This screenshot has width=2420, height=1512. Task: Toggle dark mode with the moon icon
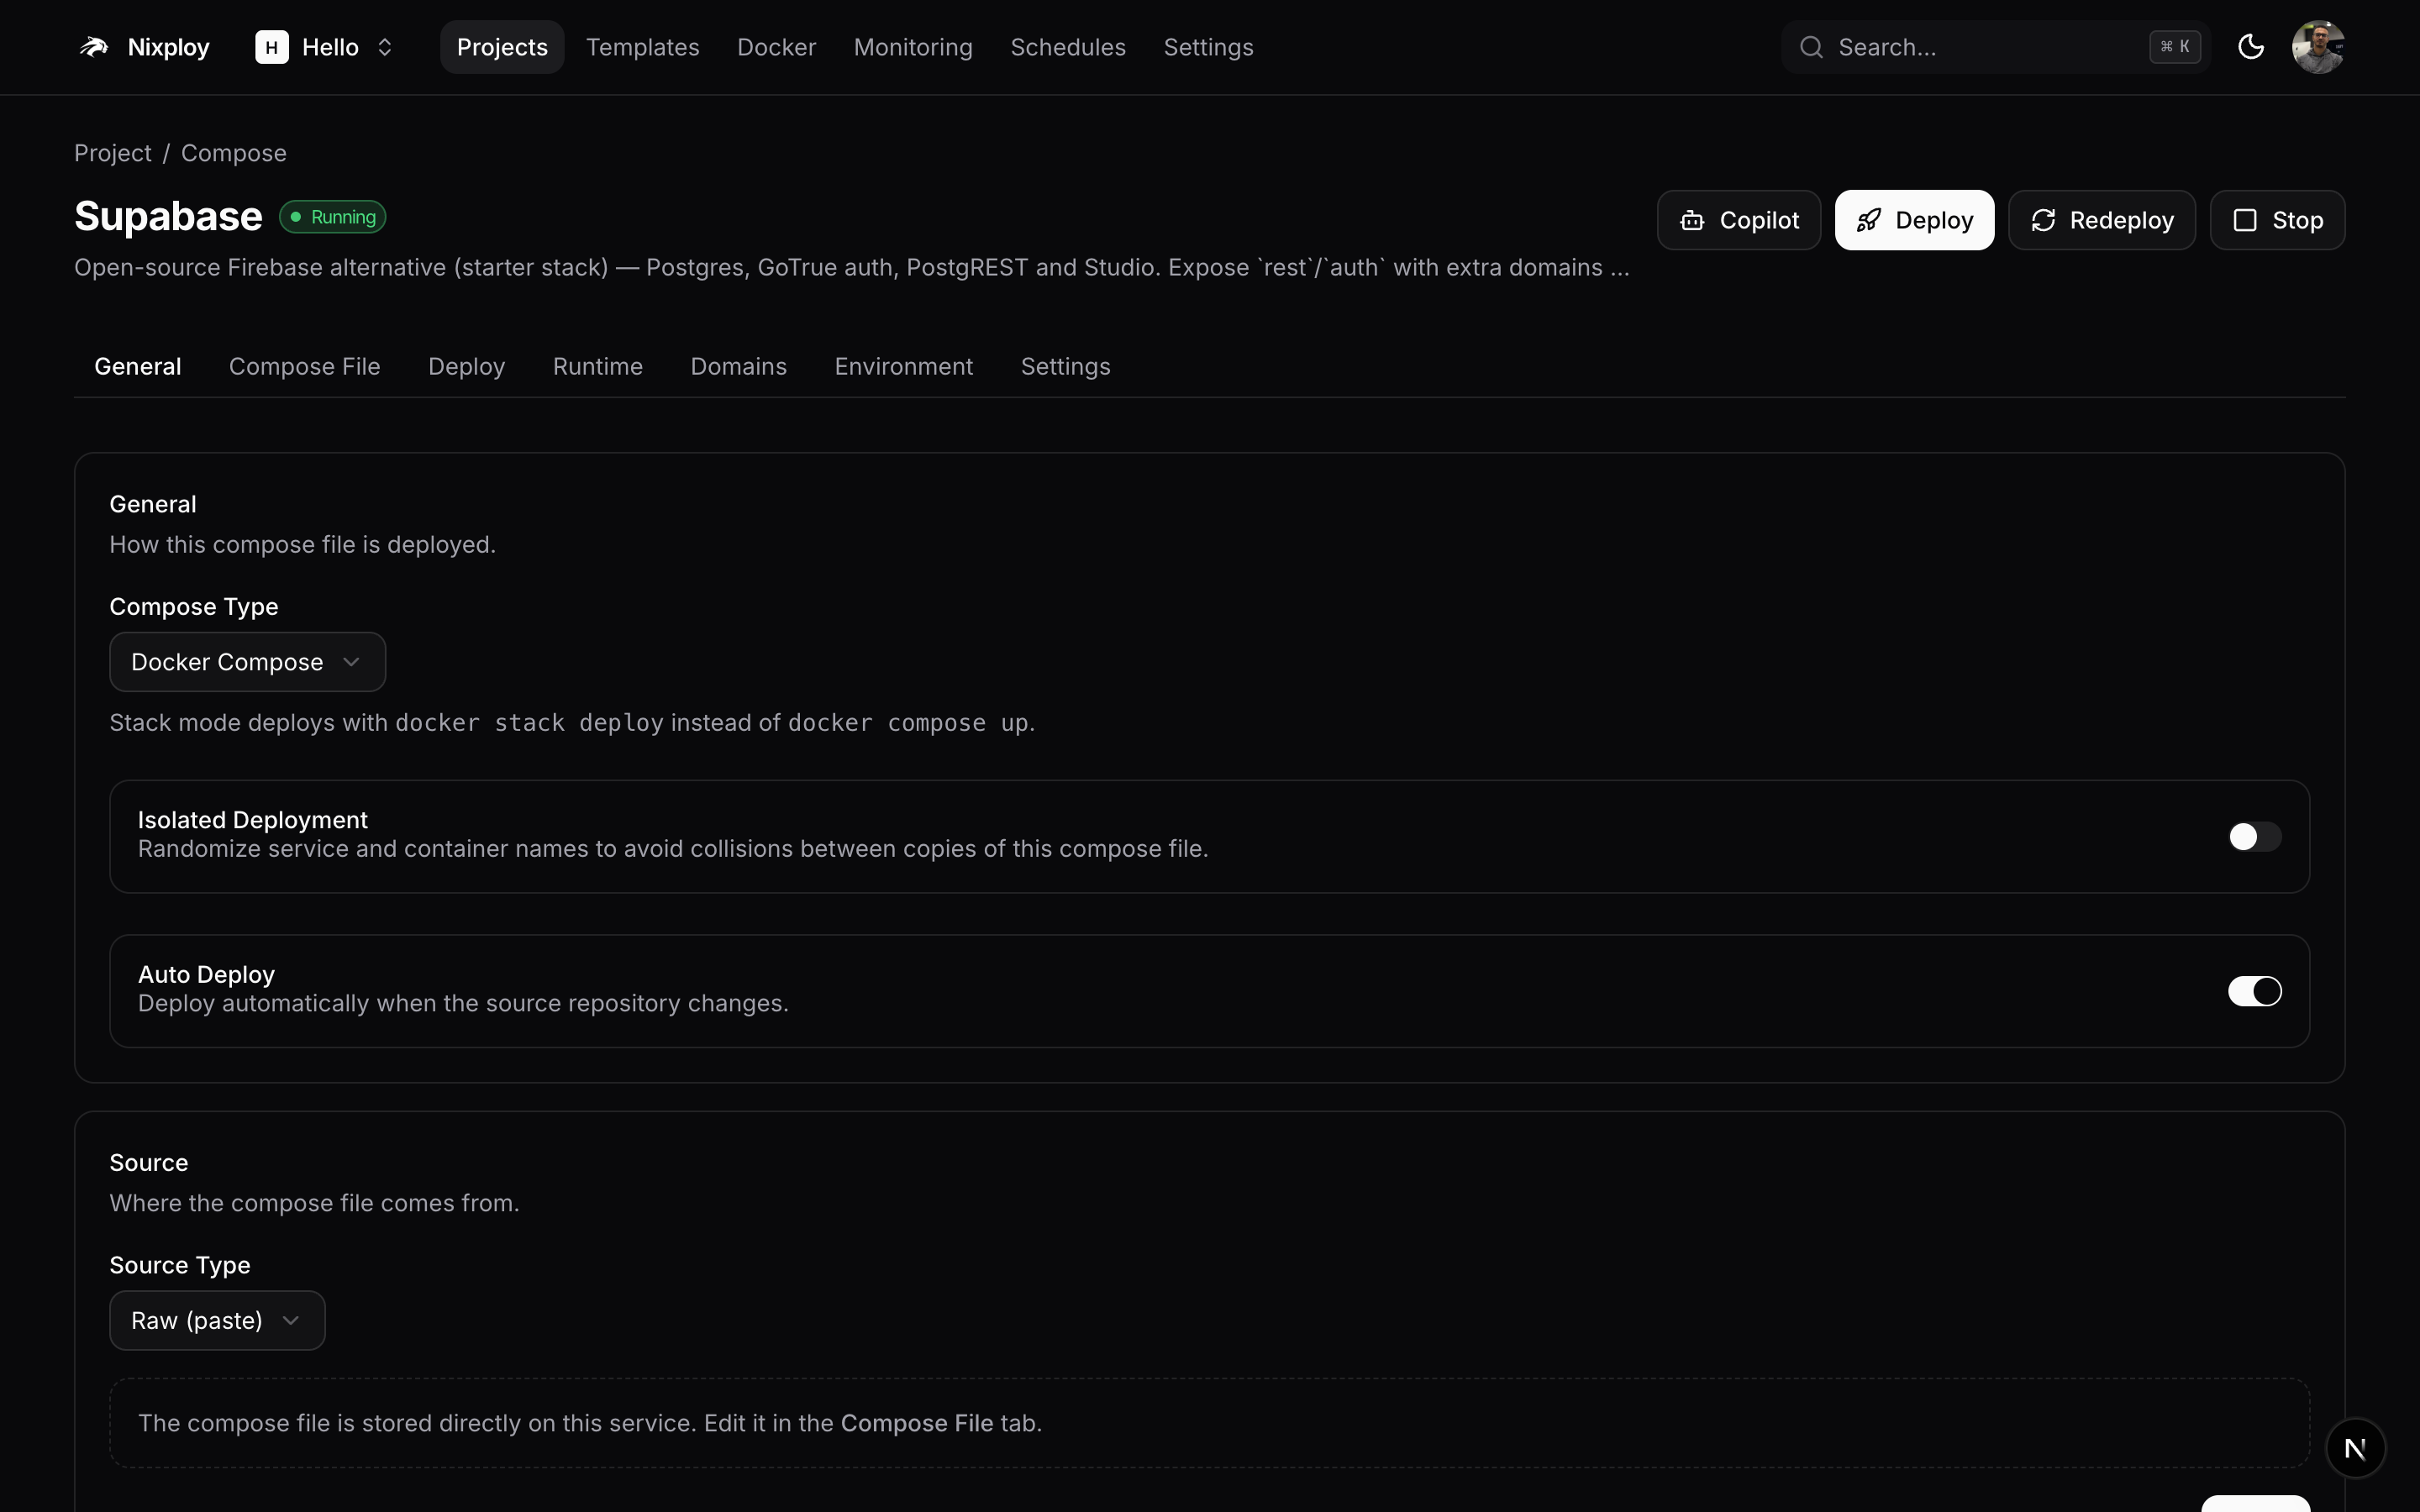pos(2250,47)
